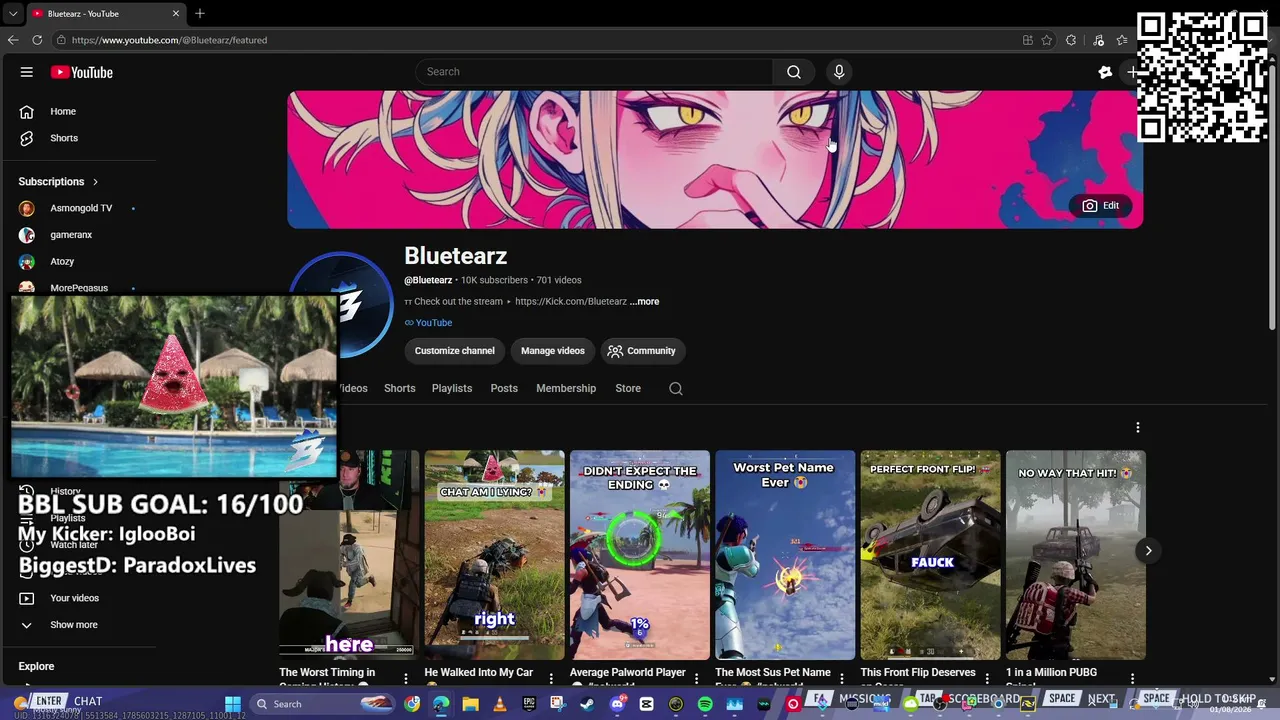The width and height of the screenshot is (1280, 720).
Task: Open Asmongold TV subscription channel
Action: click(x=80, y=208)
